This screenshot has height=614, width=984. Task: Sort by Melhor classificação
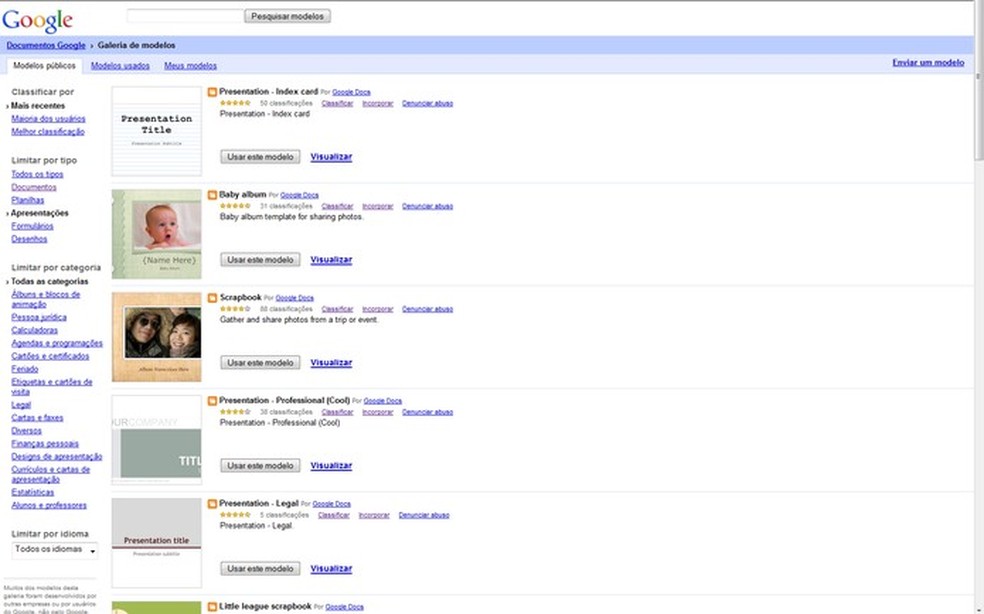[x=48, y=132]
